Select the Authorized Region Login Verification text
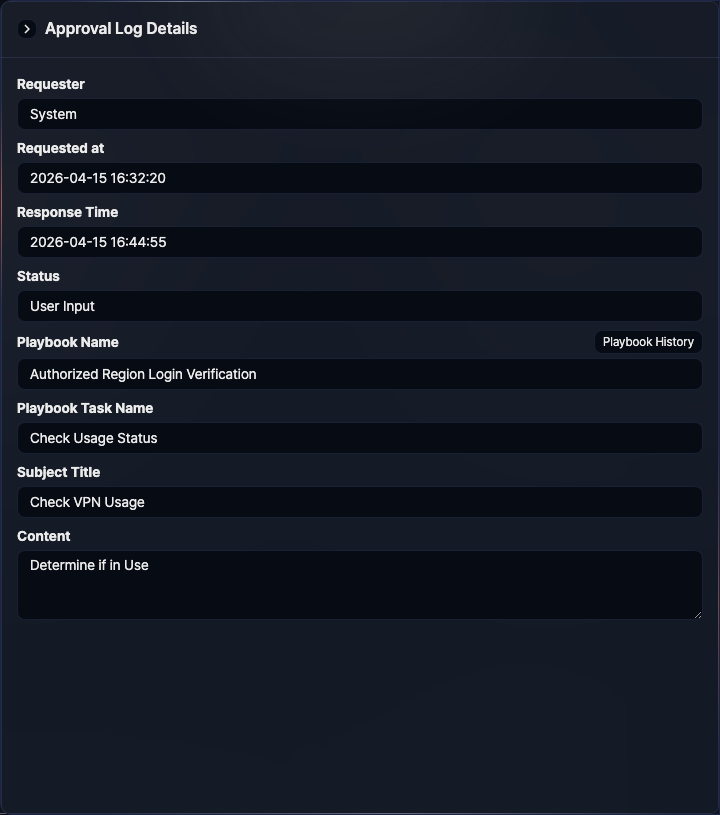The image size is (720, 815). click(x=144, y=374)
